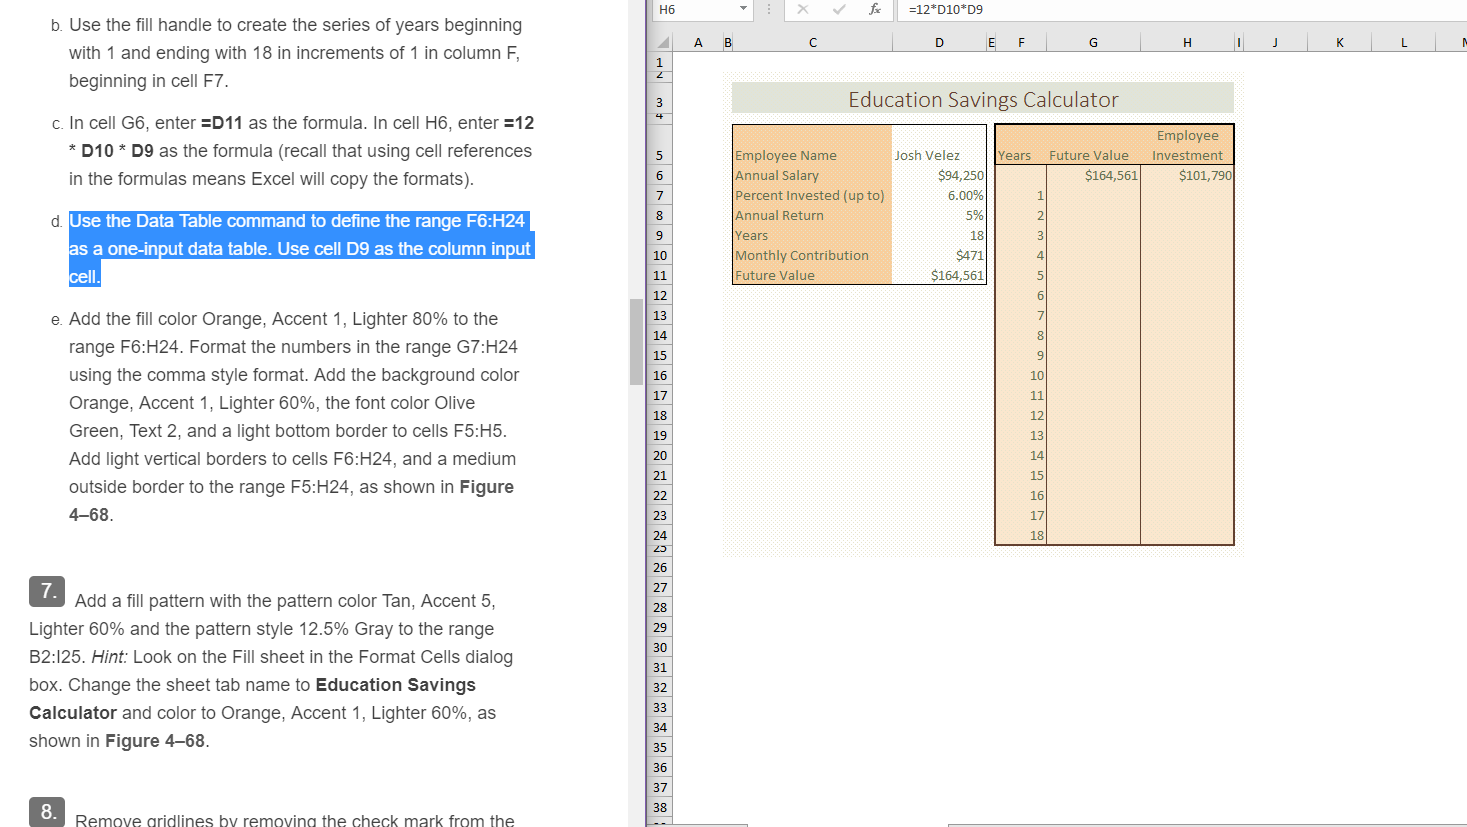Click the Education Savings Calculator title cell
The width and height of the screenshot is (1467, 827).
point(982,98)
